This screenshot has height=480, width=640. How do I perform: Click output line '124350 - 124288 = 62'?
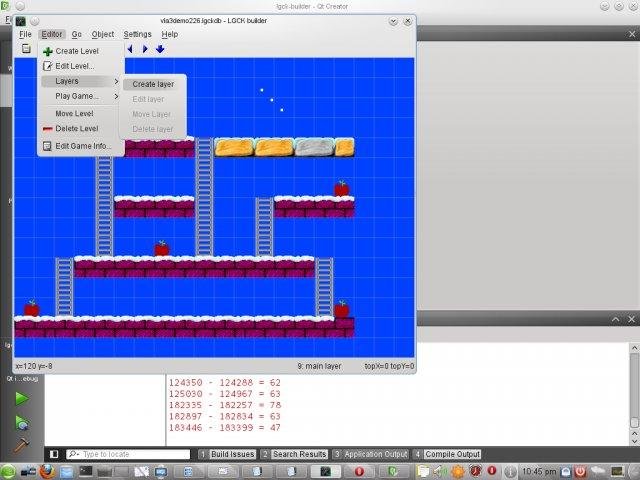pyautogui.click(x=224, y=382)
